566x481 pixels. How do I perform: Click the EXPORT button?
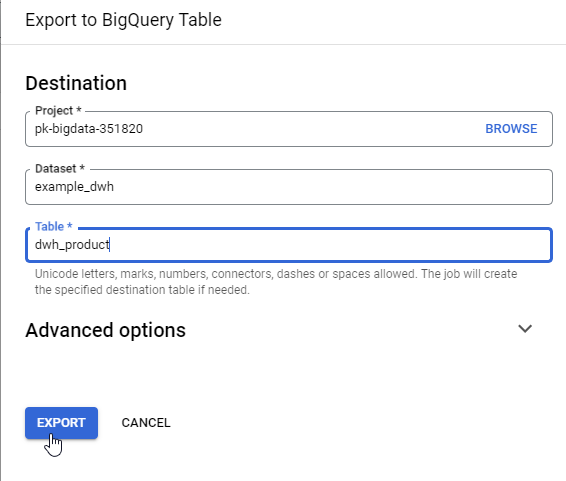61,423
